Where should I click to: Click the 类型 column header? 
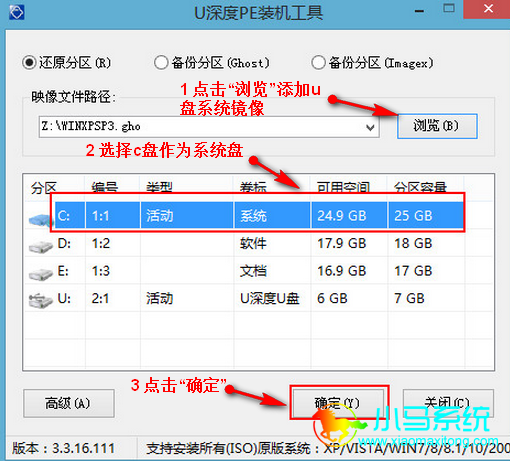click(x=159, y=188)
